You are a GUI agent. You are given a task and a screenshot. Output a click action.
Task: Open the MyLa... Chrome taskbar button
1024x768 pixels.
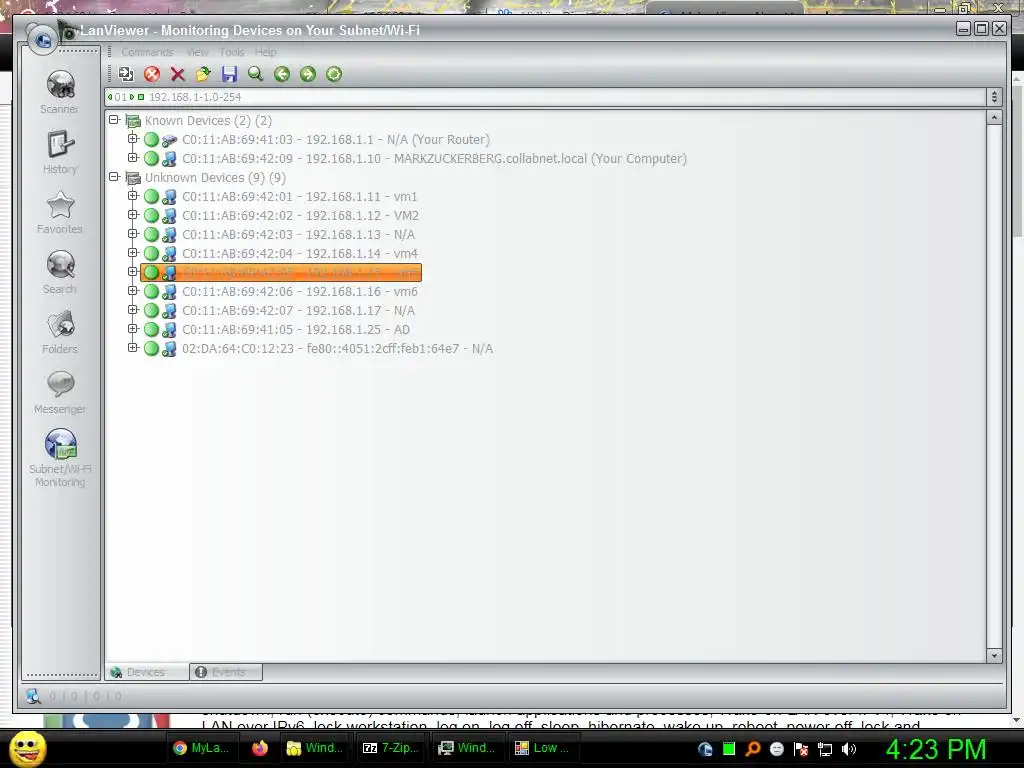point(200,748)
